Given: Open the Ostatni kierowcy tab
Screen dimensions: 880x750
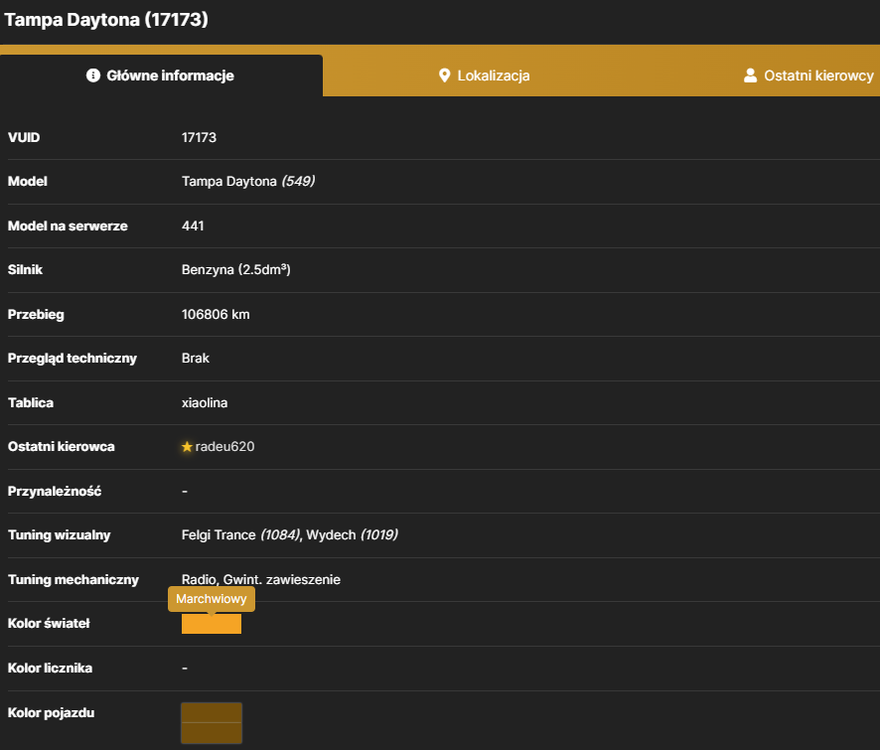Looking at the screenshot, I should [x=808, y=76].
